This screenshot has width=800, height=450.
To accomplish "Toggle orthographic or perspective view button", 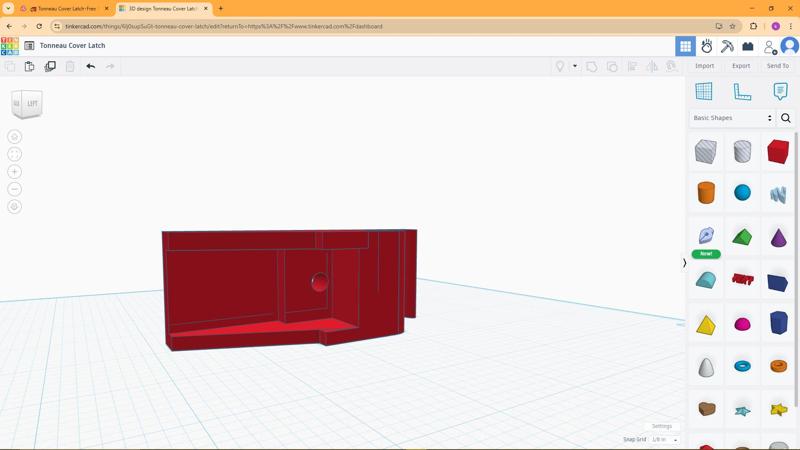I will tap(14, 207).
